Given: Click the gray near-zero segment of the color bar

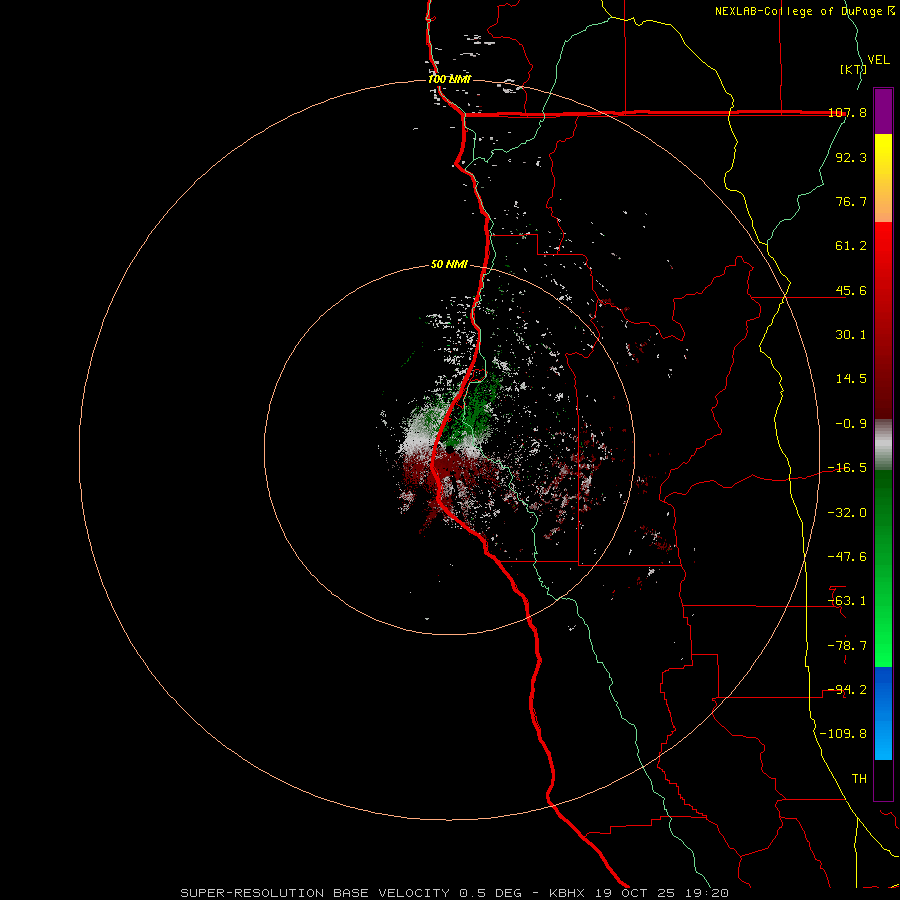Looking at the screenshot, I should (x=883, y=445).
